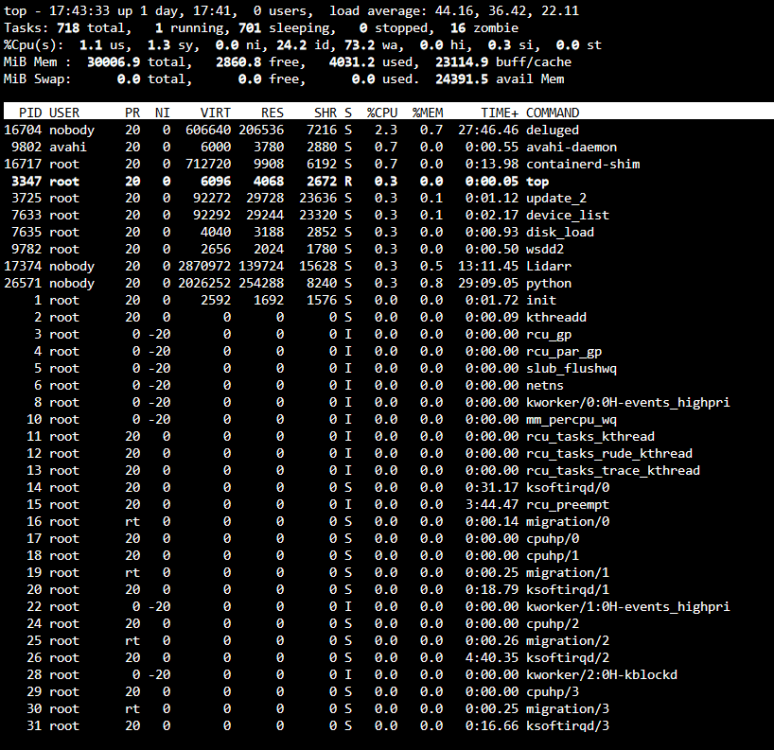The image size is (774, 750).
Task: Click the COMMAND column header
Action: 552,113
